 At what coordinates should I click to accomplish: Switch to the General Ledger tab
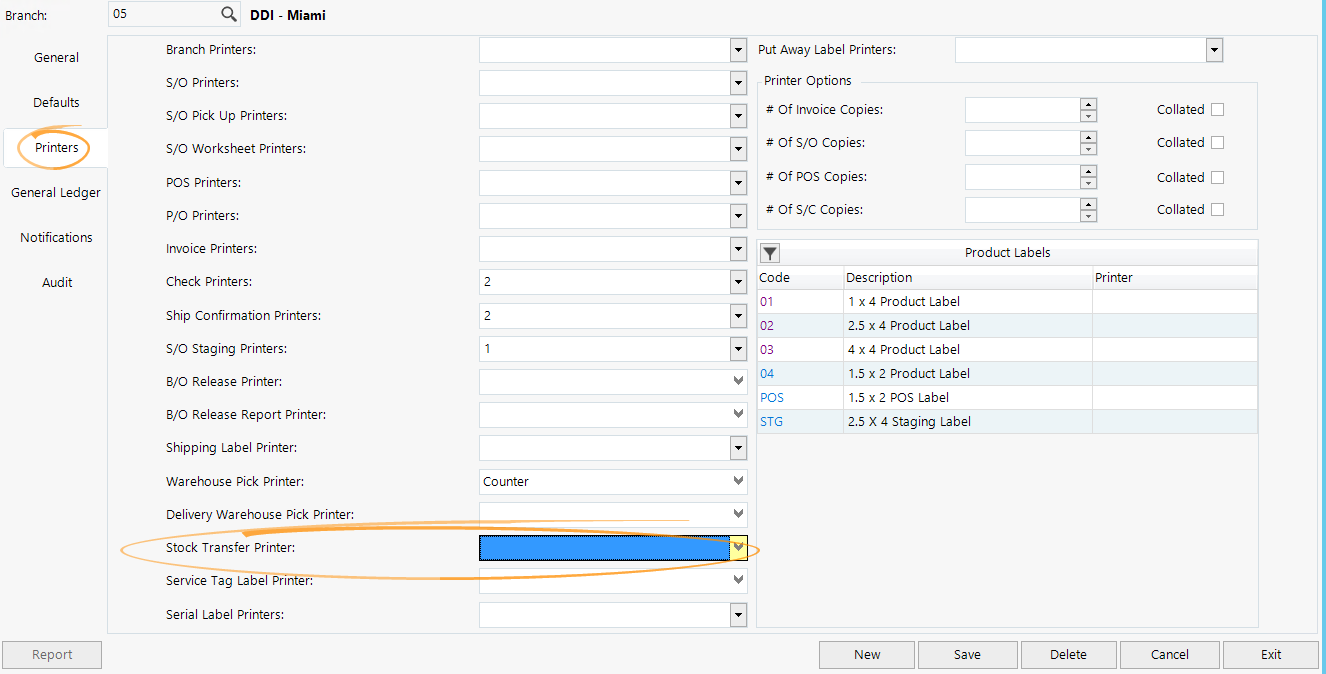pyautogui.click(x=55, y=192)
